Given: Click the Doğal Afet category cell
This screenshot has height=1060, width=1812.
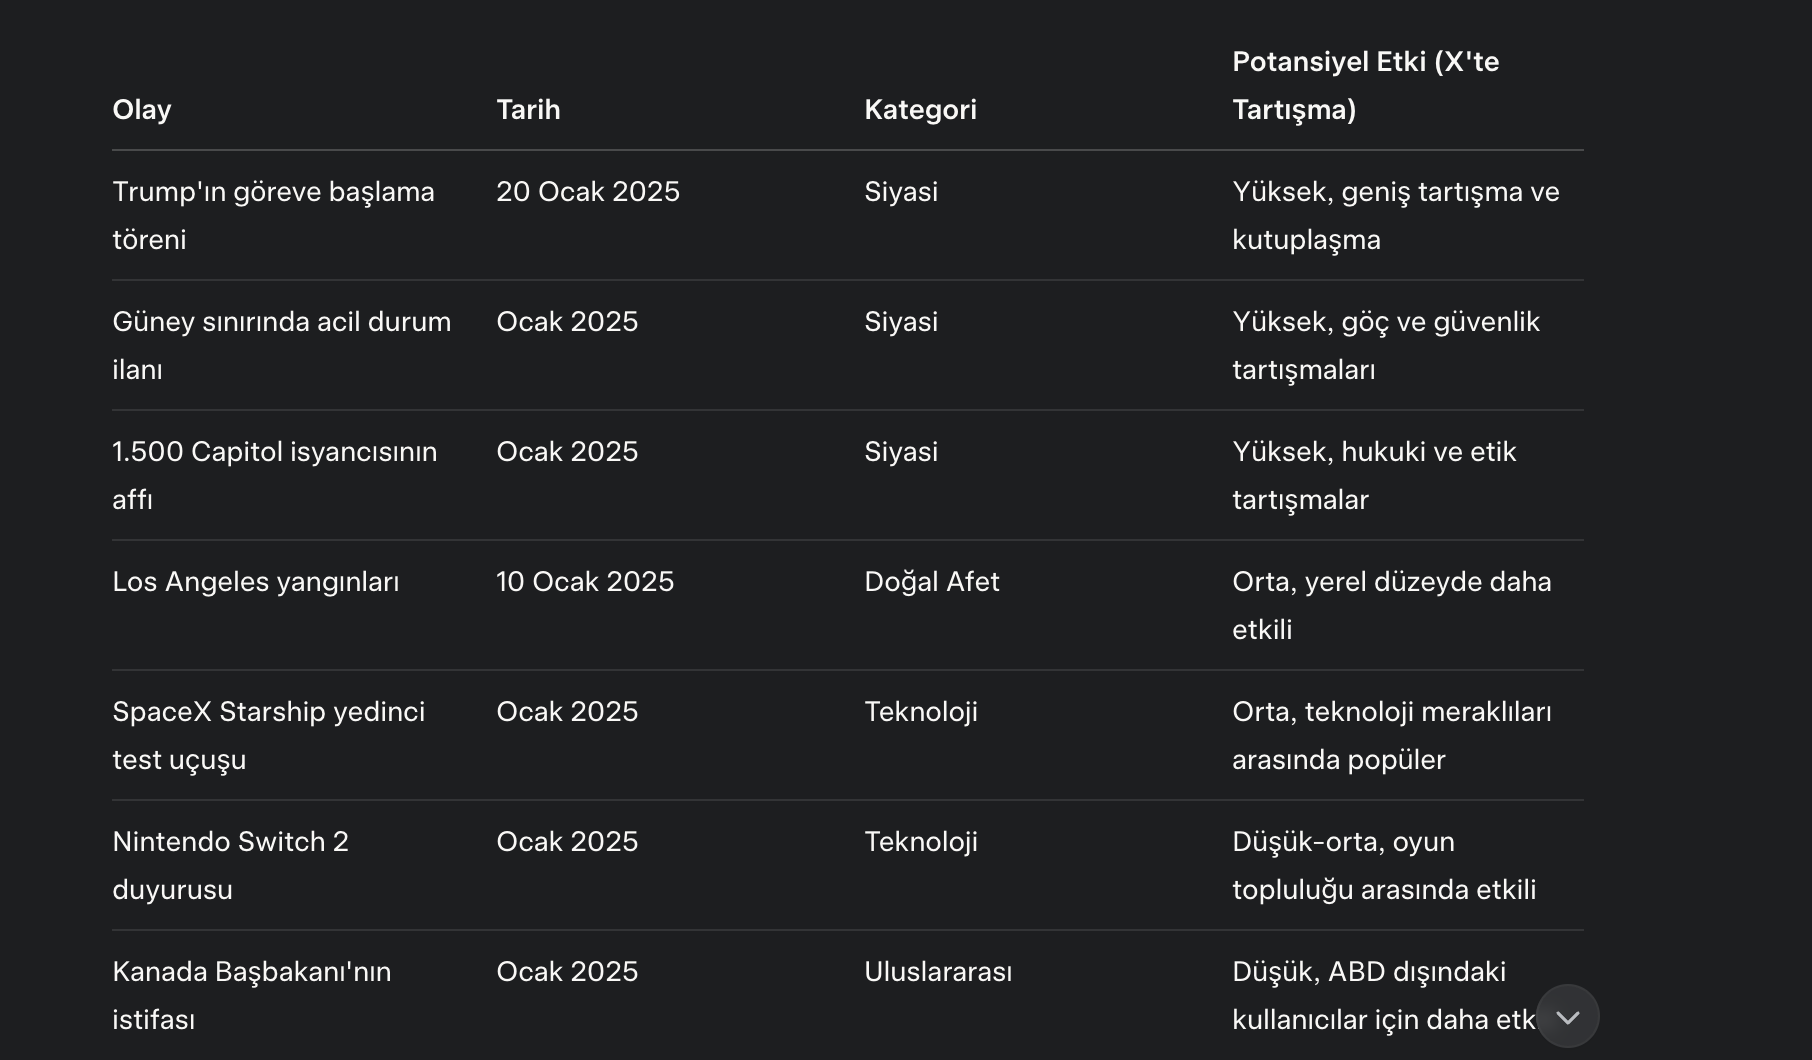Looking at the screenshot, I should (932, 582).
